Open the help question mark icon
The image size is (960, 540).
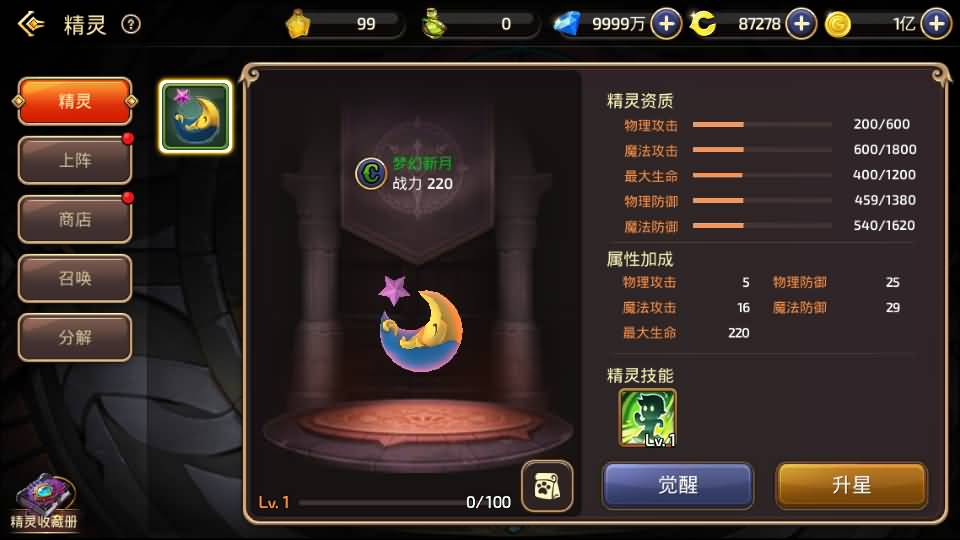click(x=130, y=24)
